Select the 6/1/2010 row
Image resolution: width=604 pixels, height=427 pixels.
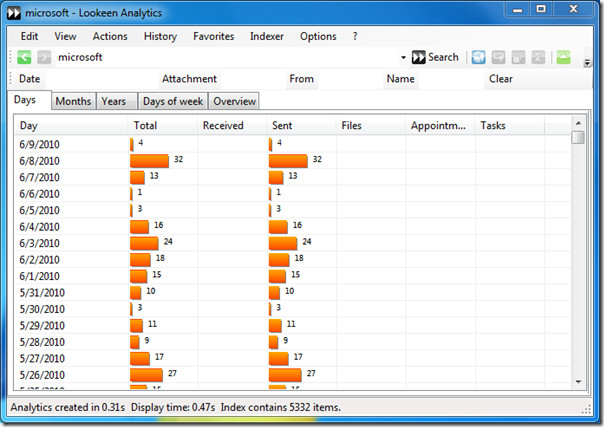292,276
